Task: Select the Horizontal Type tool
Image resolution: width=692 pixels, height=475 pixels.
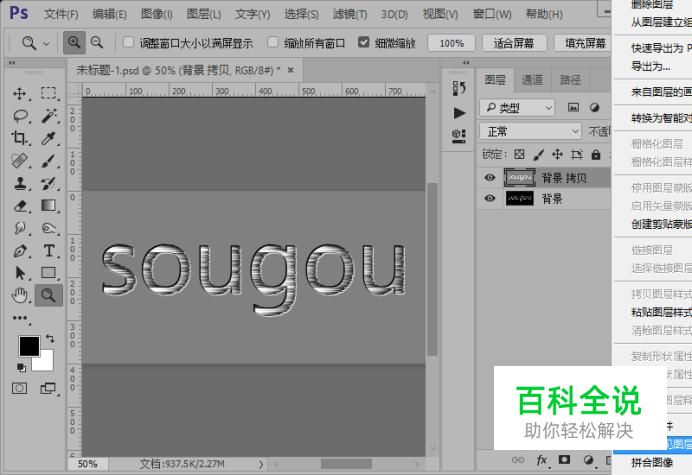Action: pos(49,251)
